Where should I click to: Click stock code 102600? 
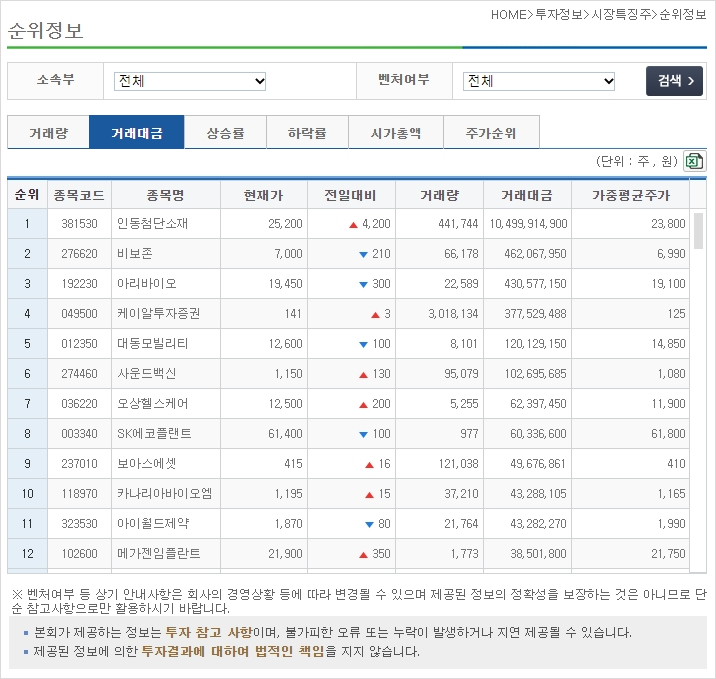pyautogui.click(x=79, y=553)
